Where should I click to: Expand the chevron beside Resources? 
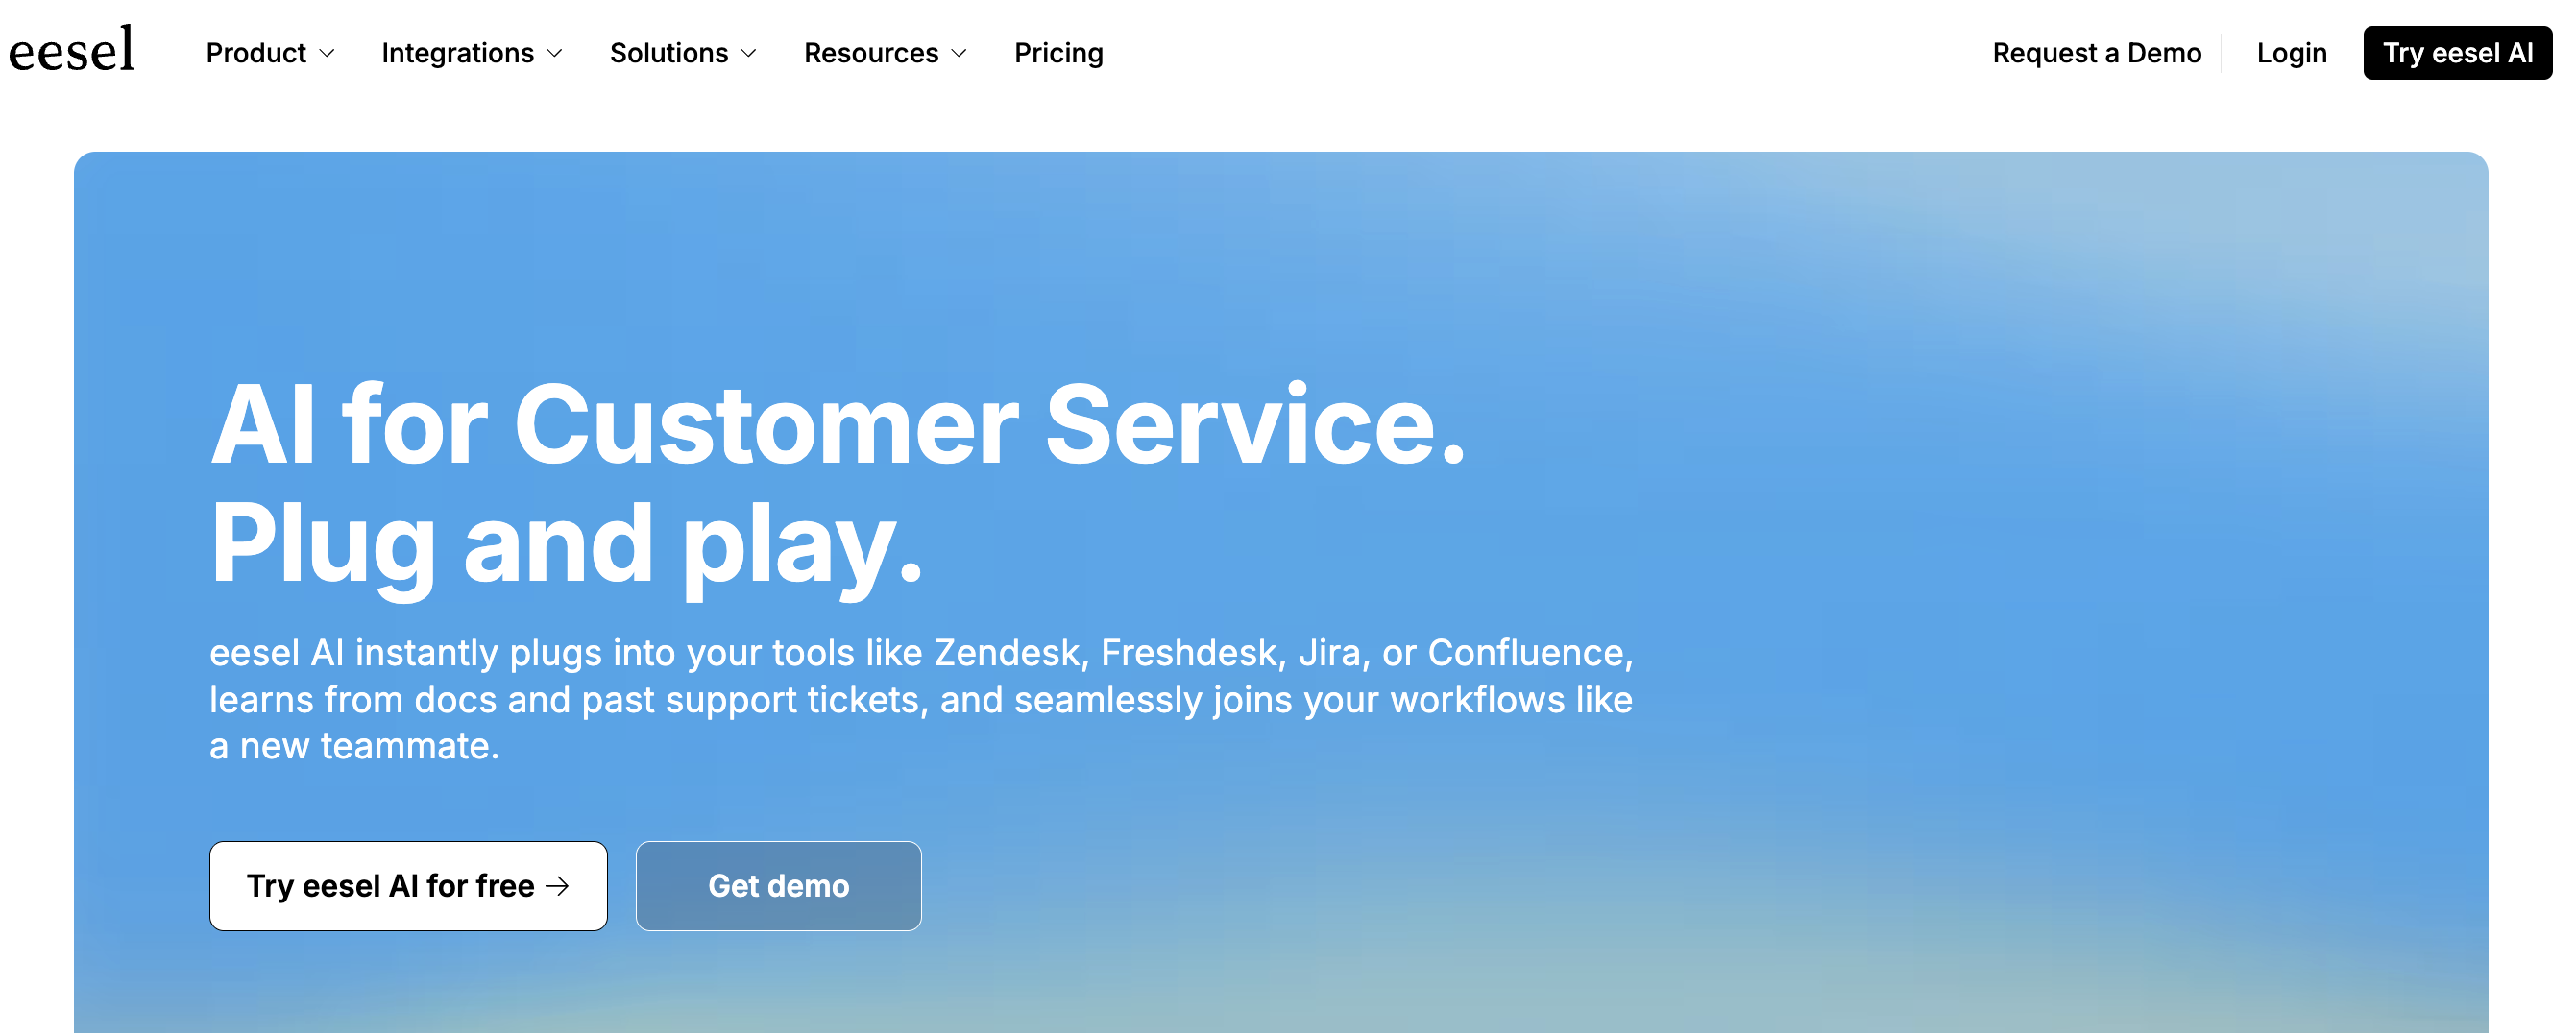pos(959,54)
